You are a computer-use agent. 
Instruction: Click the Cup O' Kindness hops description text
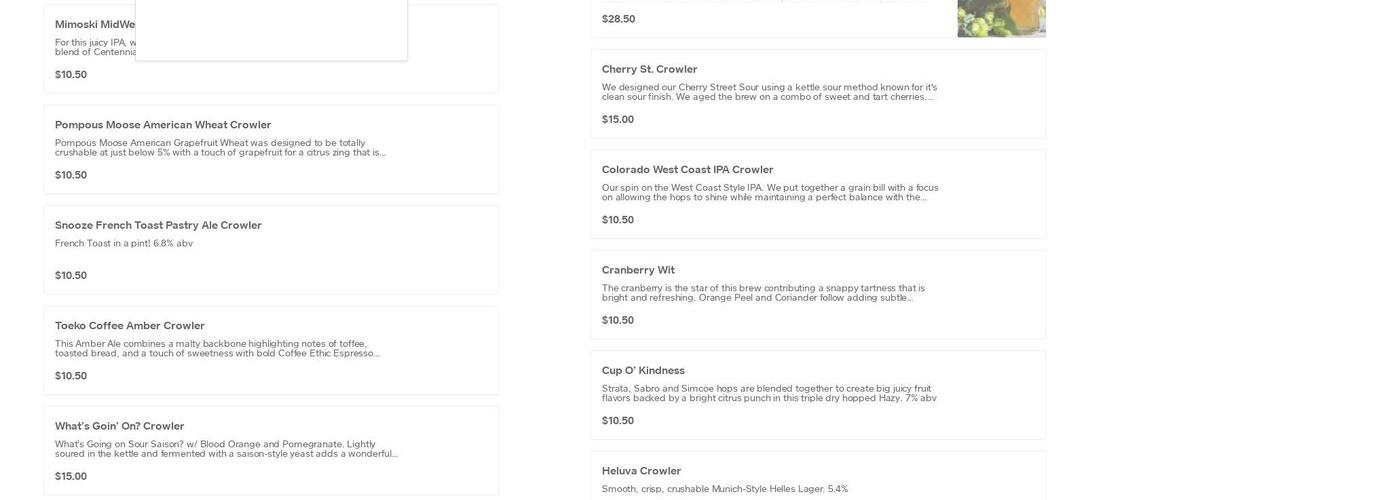pos(769,393)
